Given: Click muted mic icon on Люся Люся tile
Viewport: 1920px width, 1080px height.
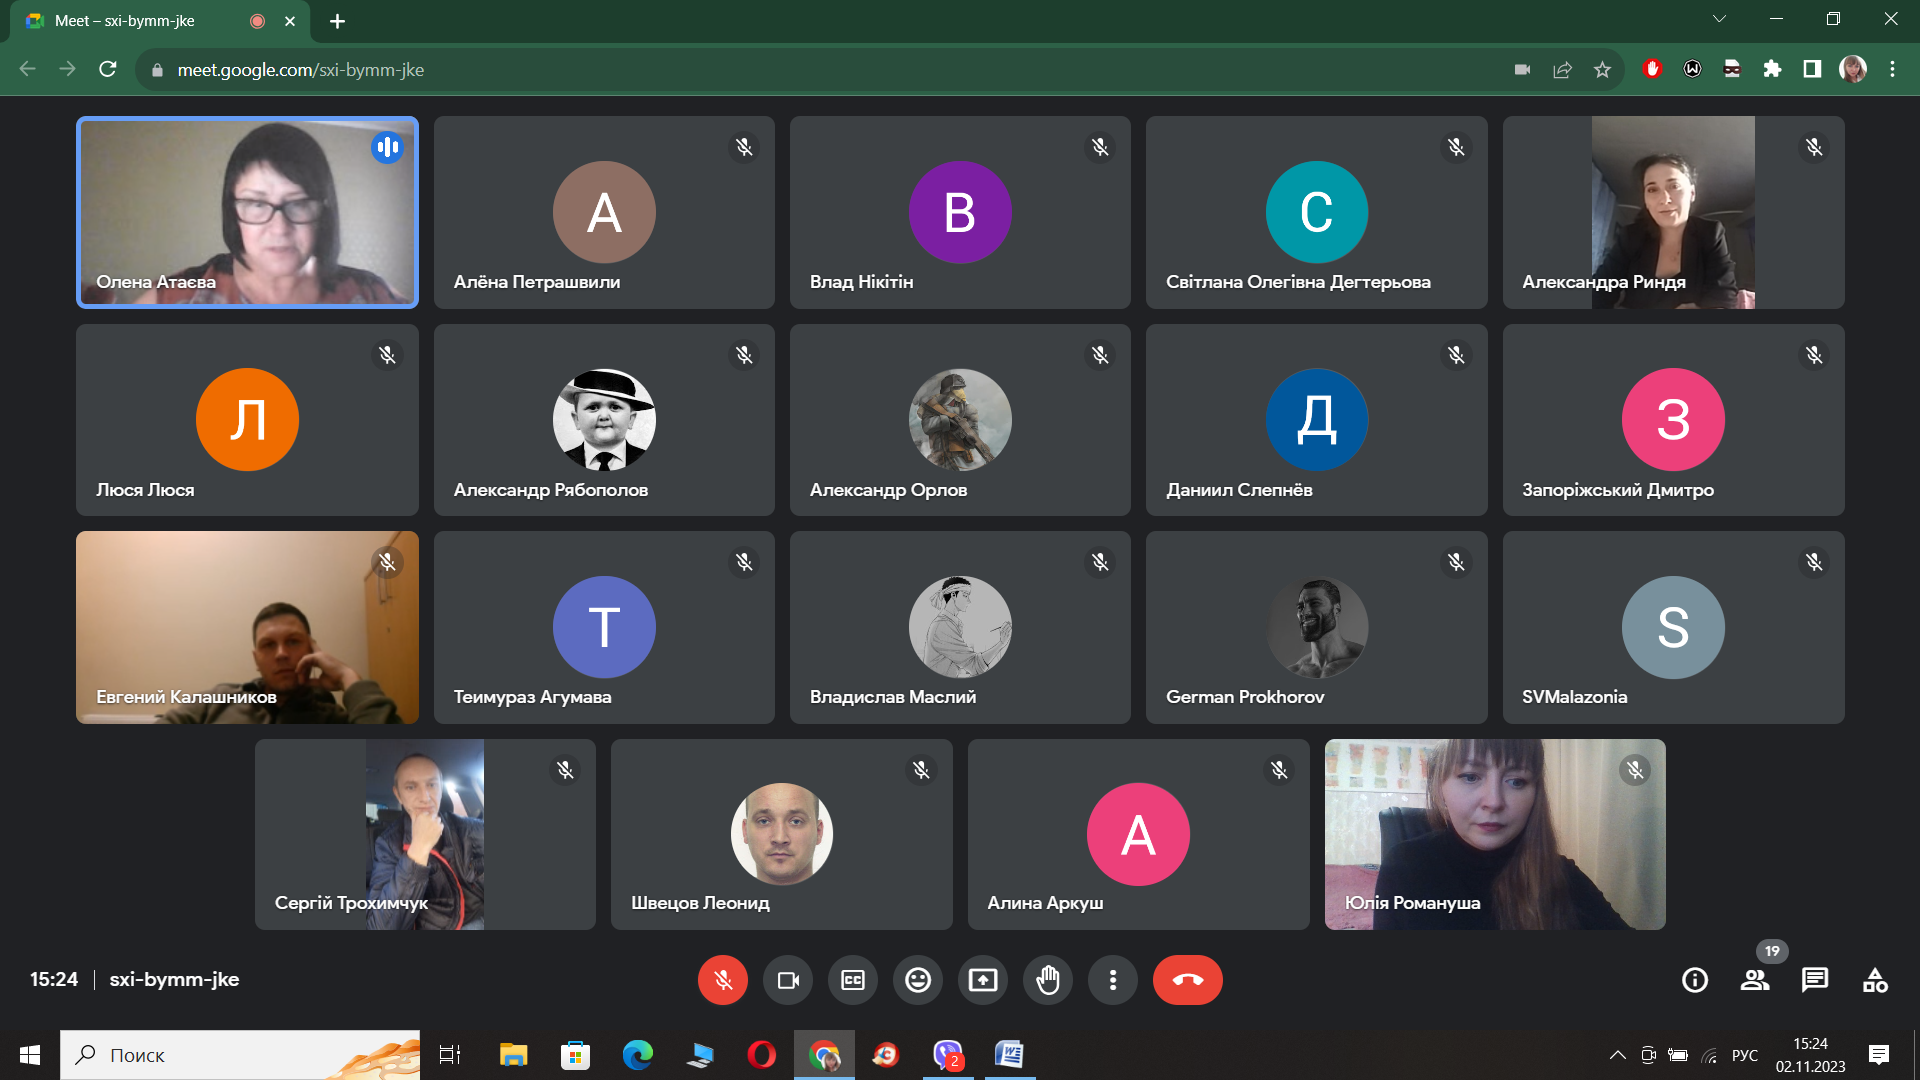Looking at the screenshot, I should coord(387,355).
